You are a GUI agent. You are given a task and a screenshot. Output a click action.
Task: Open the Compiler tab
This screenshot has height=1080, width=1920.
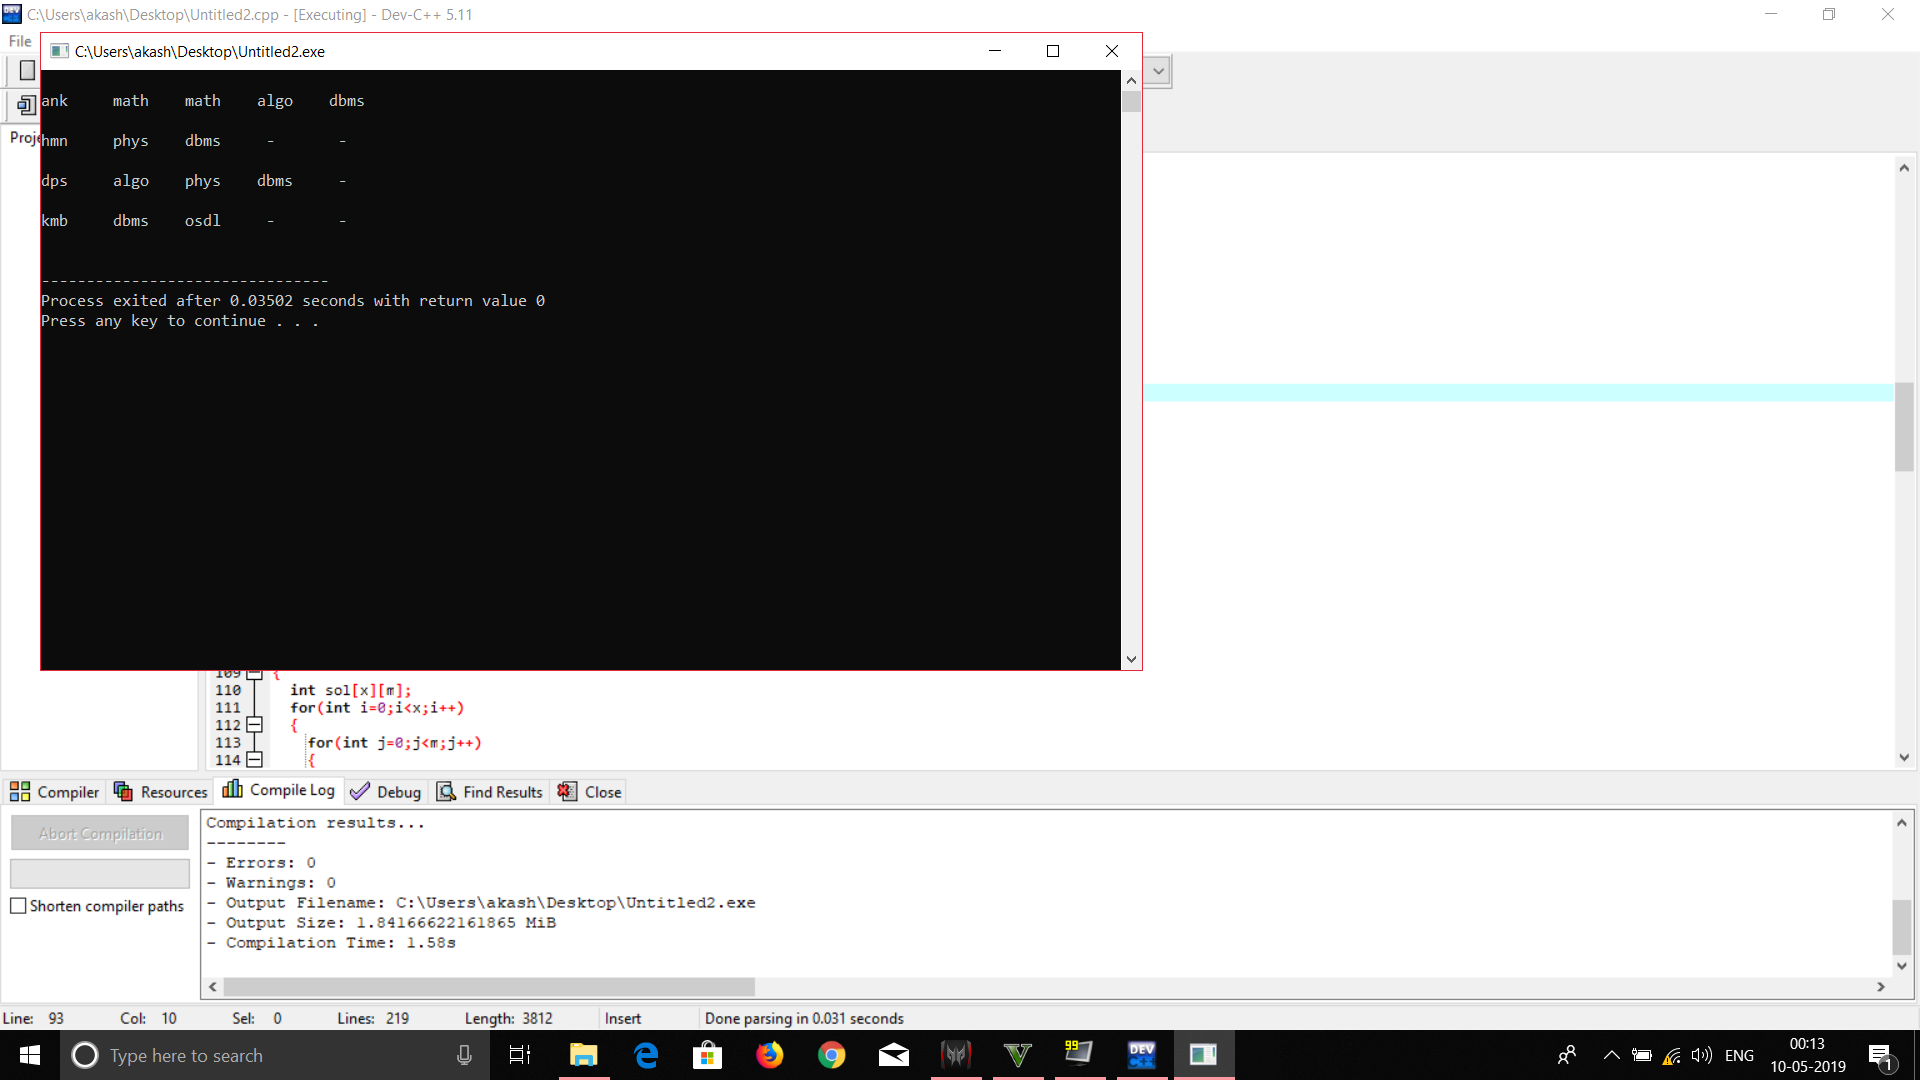tap(55, 792)
